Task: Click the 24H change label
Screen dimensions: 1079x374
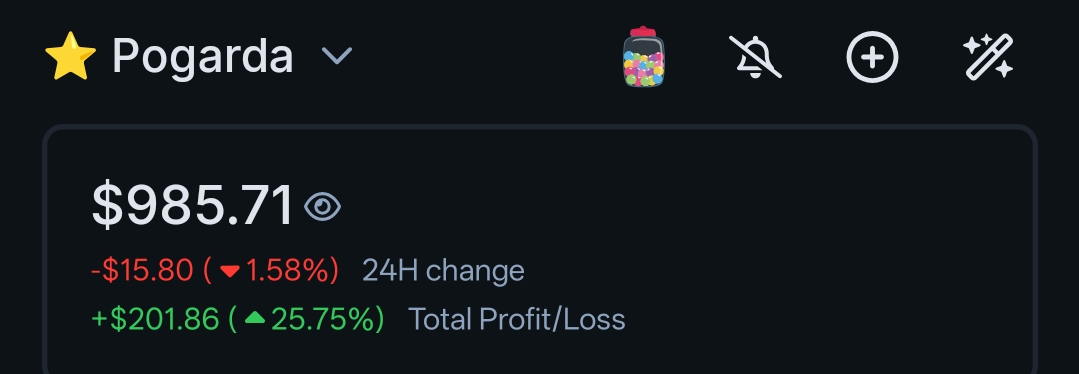Action: [443, 271]
